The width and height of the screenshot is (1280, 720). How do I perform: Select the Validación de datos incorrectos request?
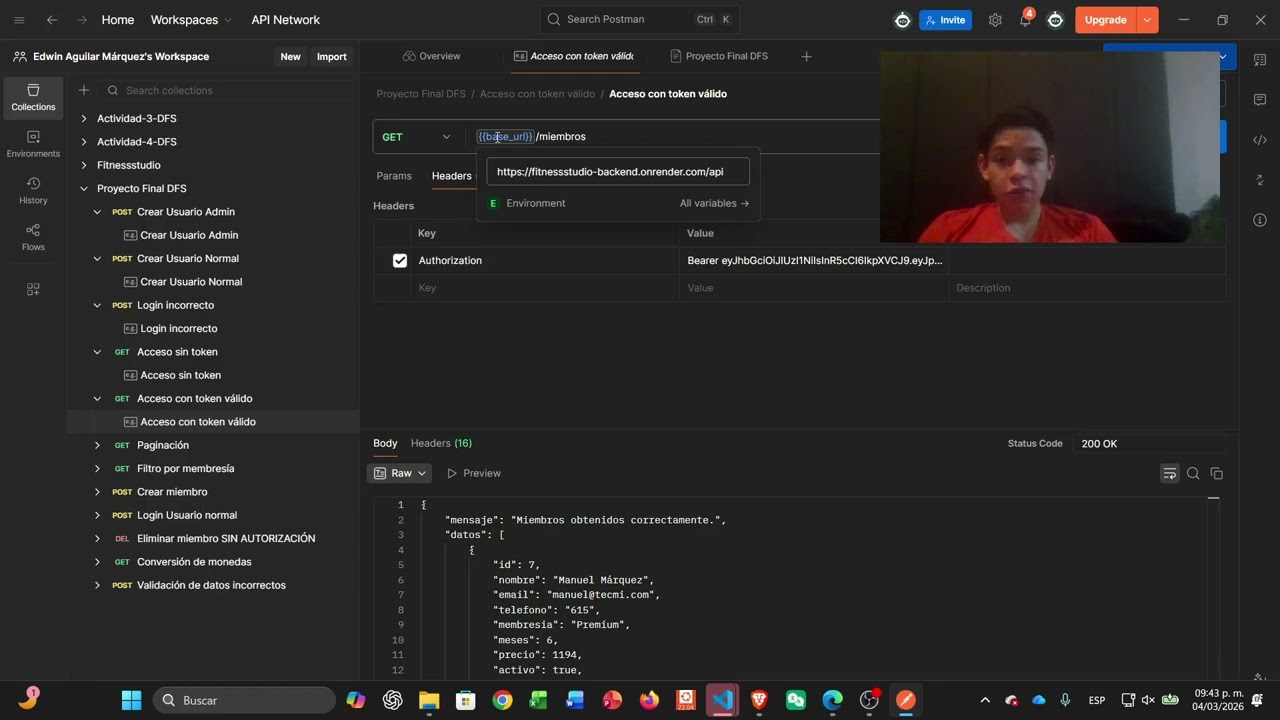(x=211, y=585)
